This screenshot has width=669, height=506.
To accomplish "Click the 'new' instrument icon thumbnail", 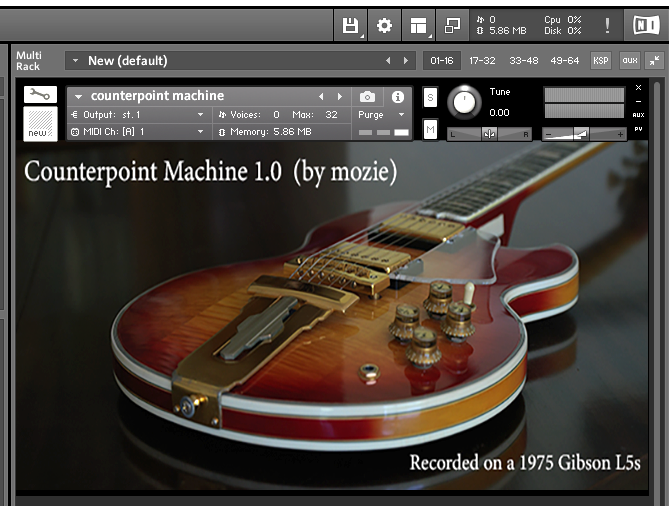I will 40,123.
